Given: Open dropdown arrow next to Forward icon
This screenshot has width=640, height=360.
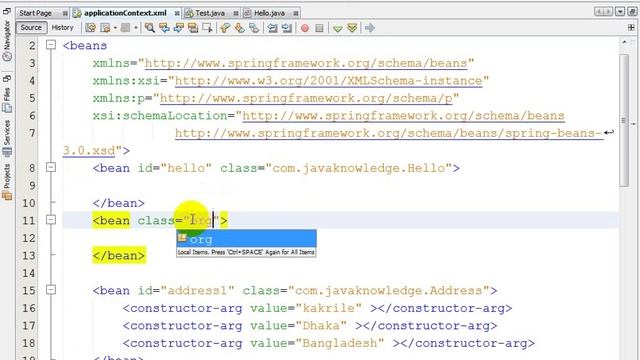Looking at the screenshot, I should [x=136, y=28].
